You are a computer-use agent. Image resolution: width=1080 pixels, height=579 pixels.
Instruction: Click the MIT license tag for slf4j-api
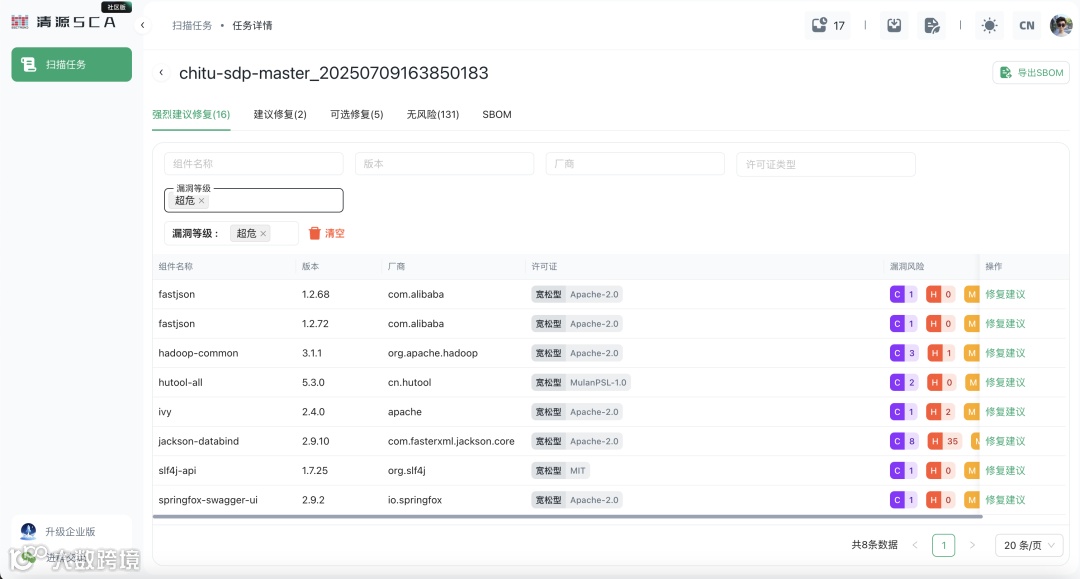[x=561, y=470]
